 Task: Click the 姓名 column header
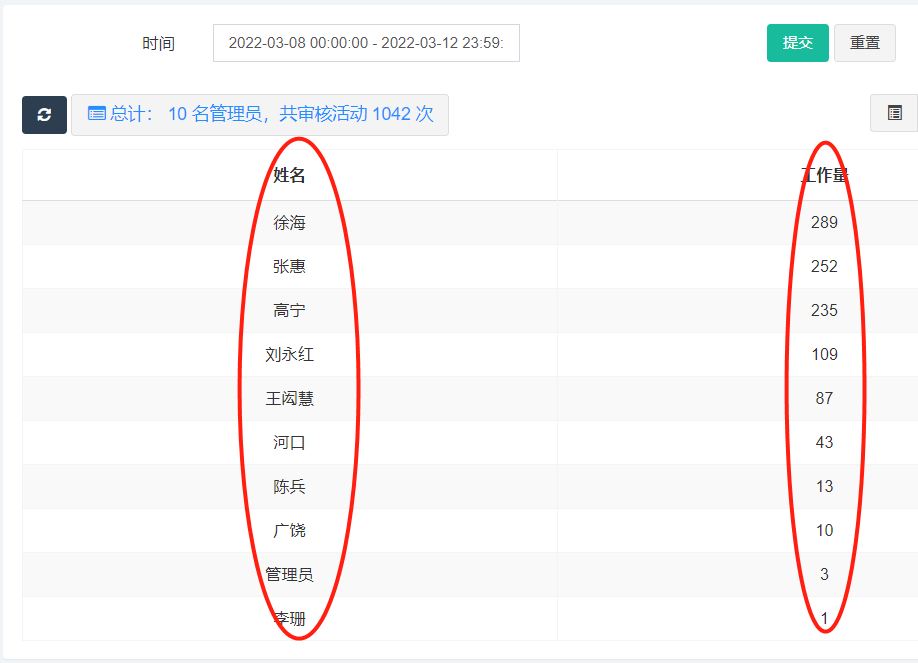click(x=289, y=175)
